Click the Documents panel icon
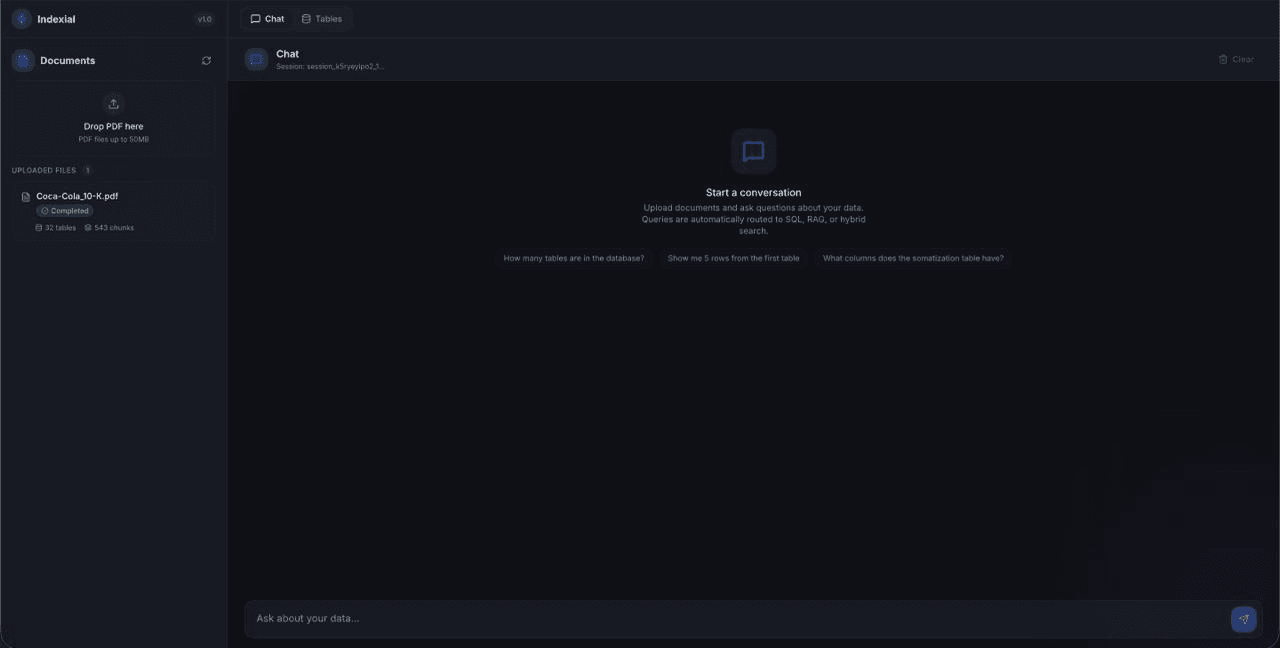 coord(23,61)
